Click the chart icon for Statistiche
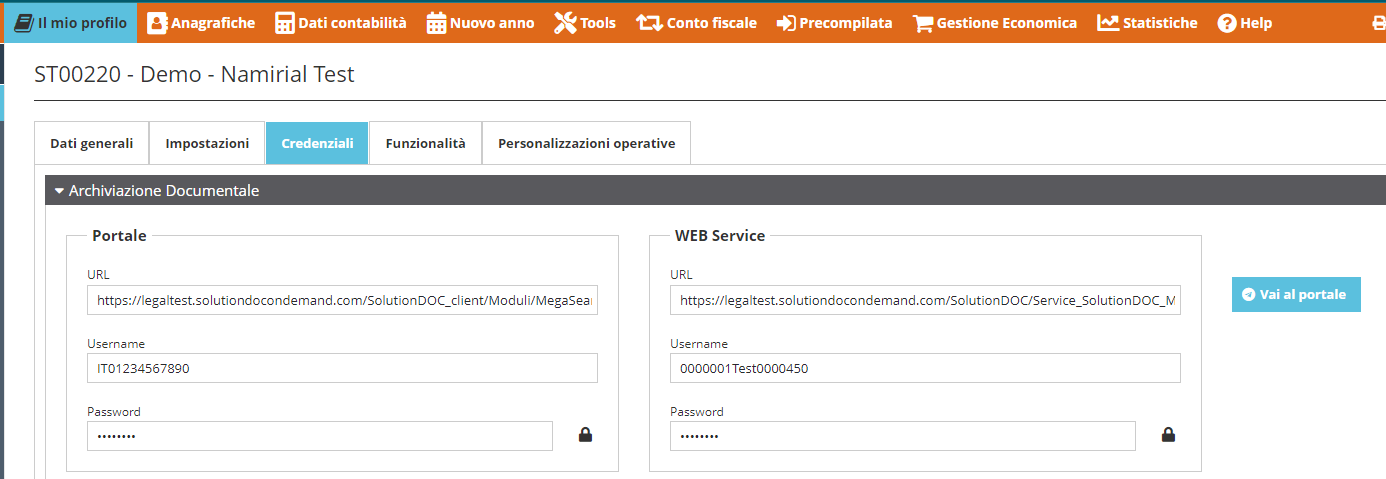The height and width of the screenshot is (479, 1386). [1108, 23]
